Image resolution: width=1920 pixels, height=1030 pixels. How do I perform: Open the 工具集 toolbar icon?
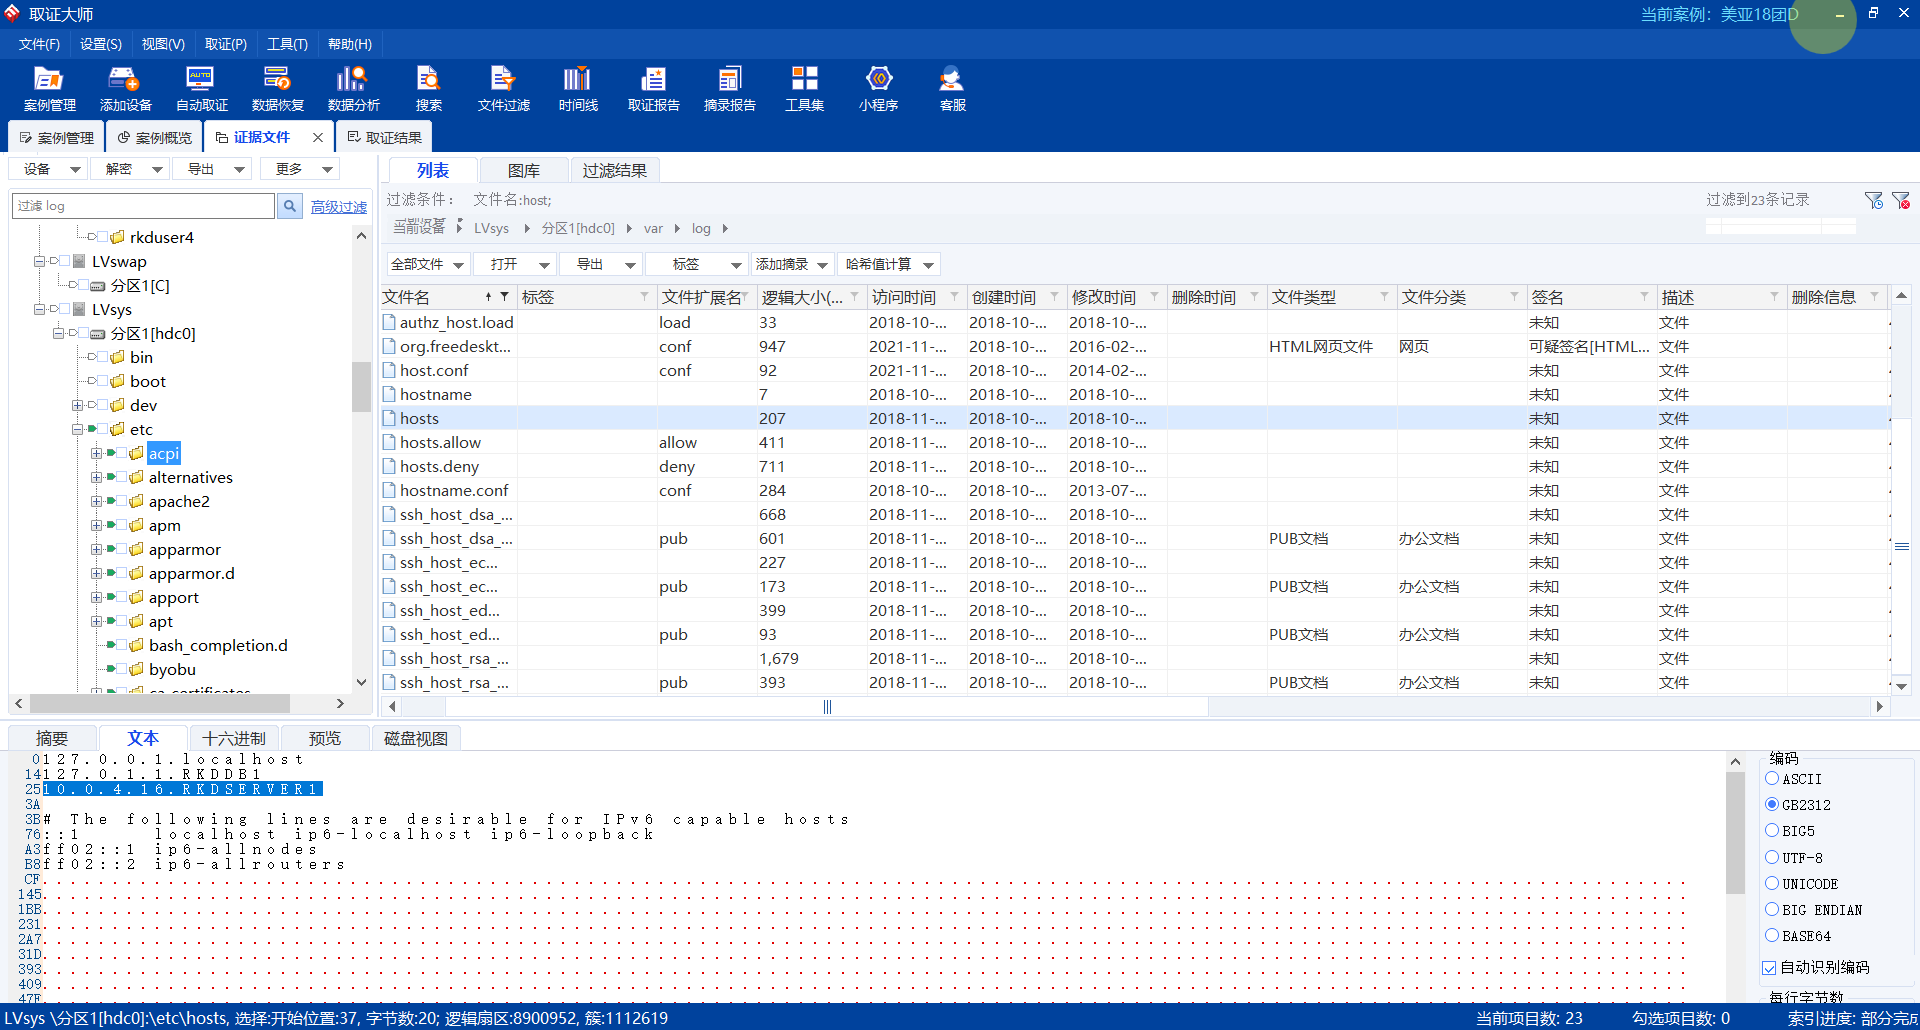[804, 88]
